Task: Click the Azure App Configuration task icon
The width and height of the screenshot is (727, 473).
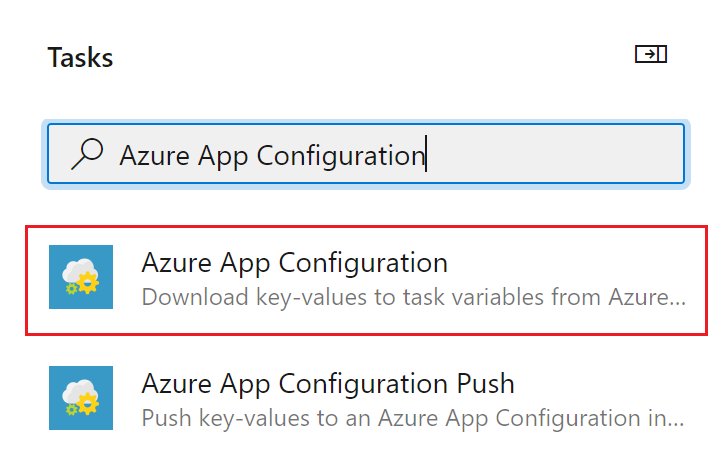Action: pyautogui.click(x=81, y=278)
